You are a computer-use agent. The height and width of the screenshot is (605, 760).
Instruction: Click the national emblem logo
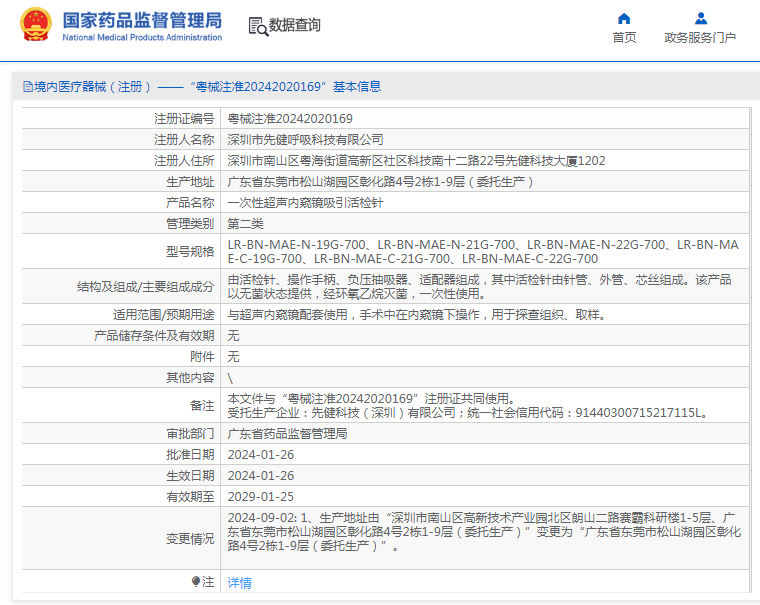pos(35,24)
